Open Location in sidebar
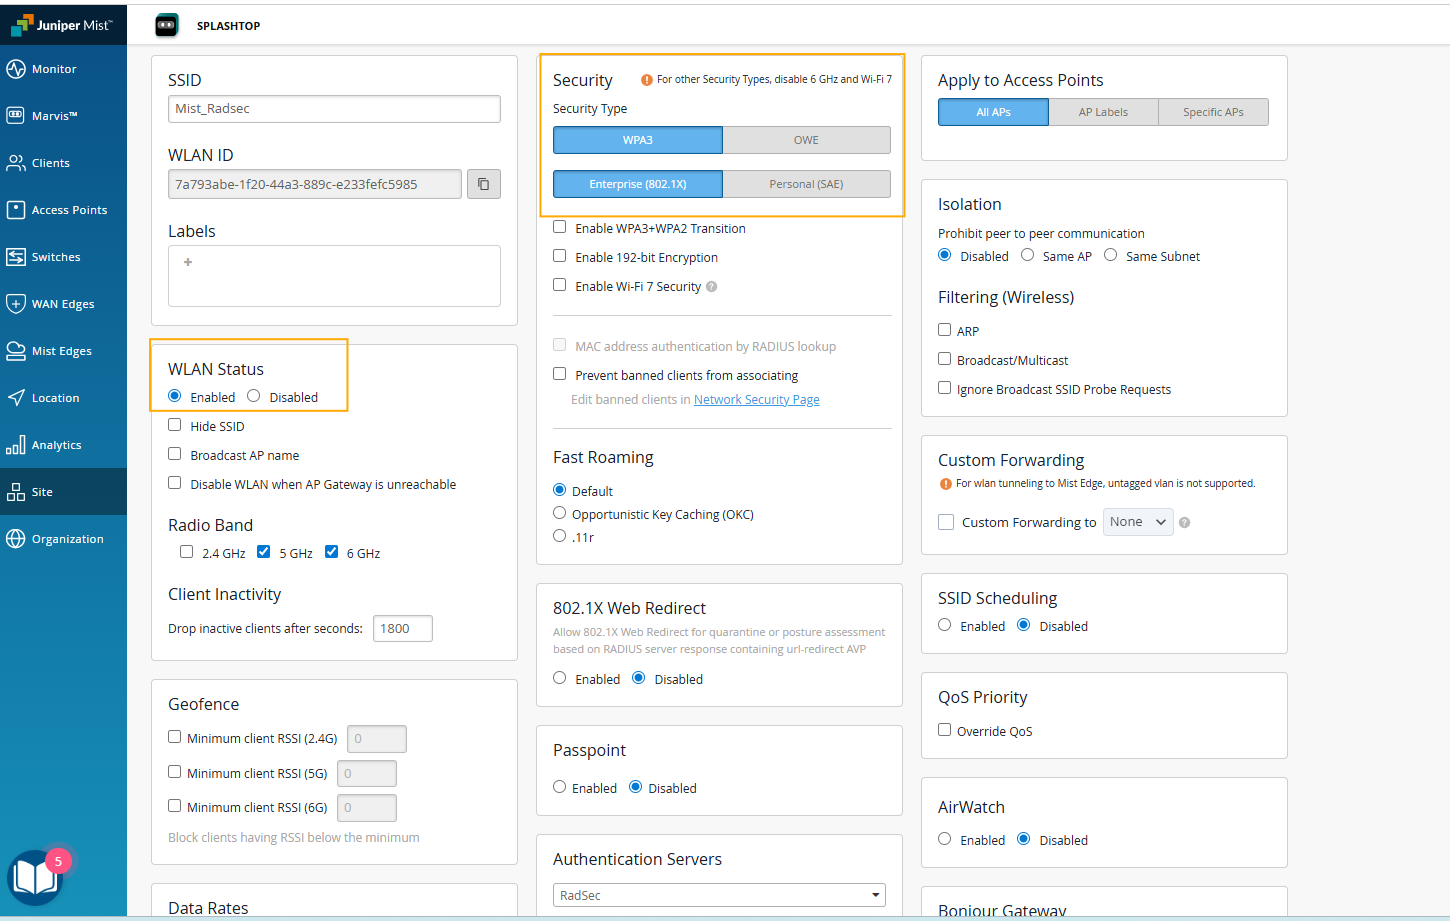This screenshot has width=1450, height=921. (x=63, y=398)
